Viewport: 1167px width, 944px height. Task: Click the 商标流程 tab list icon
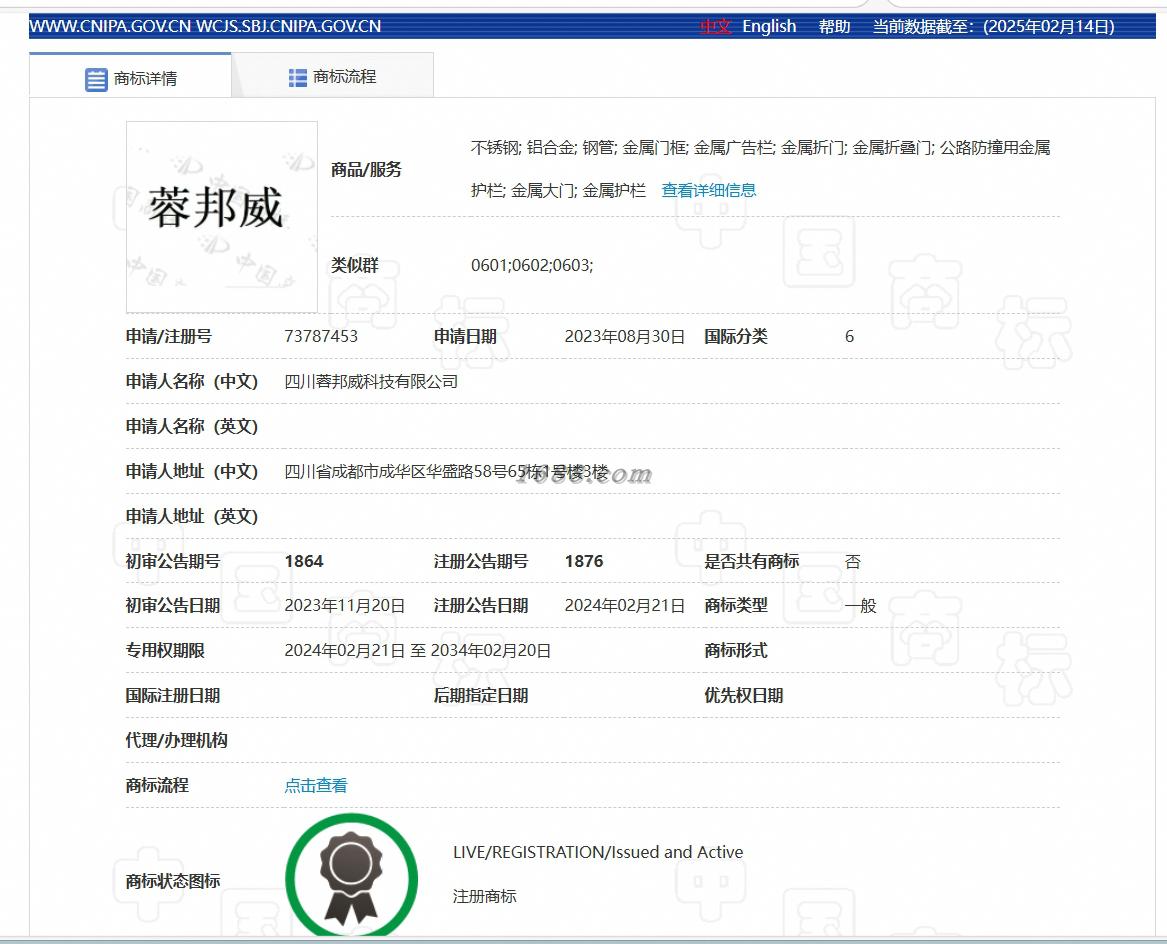click(x=298, y=77)
